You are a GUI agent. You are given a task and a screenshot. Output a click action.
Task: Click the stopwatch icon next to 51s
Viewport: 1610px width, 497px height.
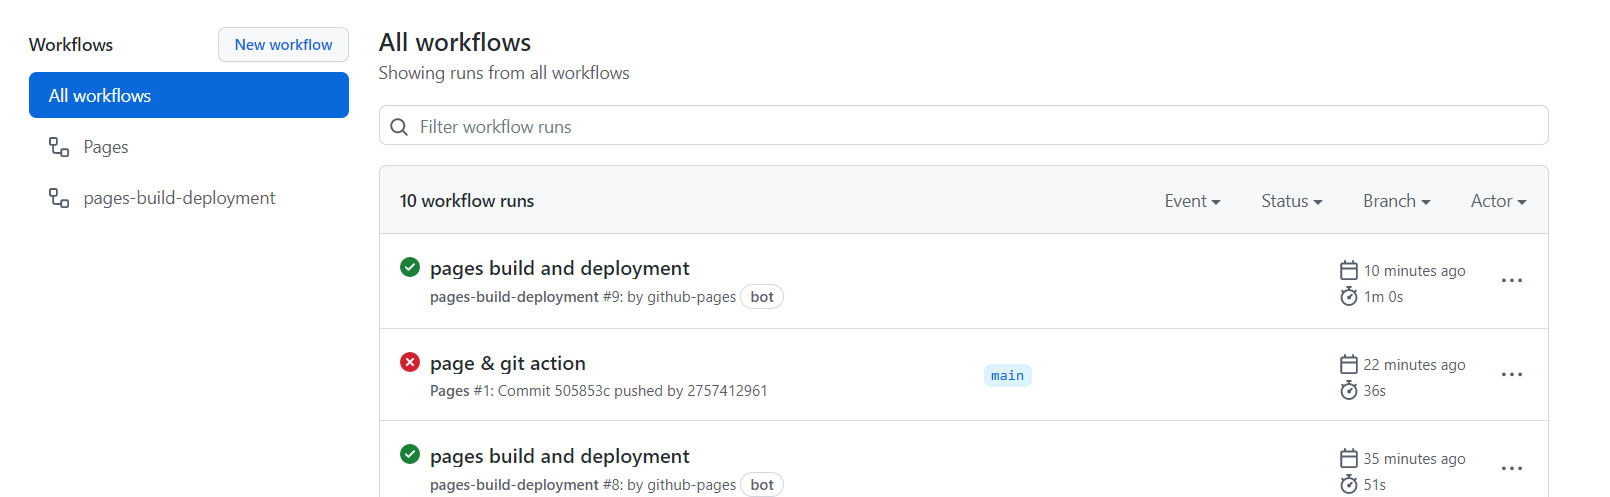pos(1349,484)
